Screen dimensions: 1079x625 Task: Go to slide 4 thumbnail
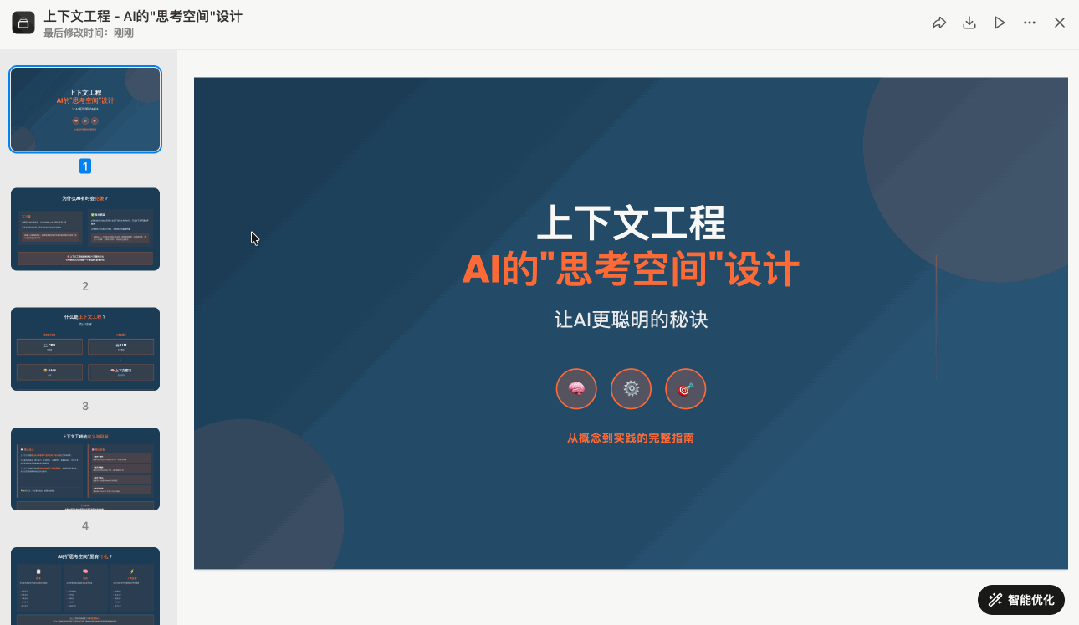click(x=85, y=469)
